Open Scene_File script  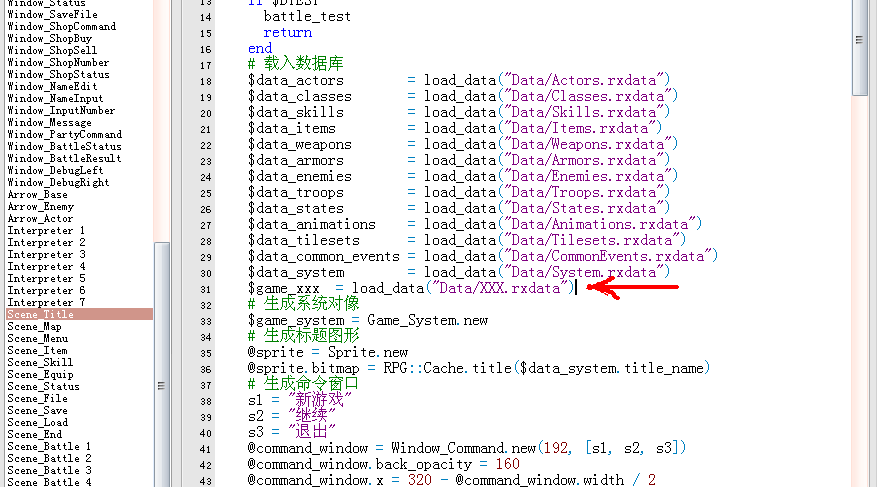point(37,399)
